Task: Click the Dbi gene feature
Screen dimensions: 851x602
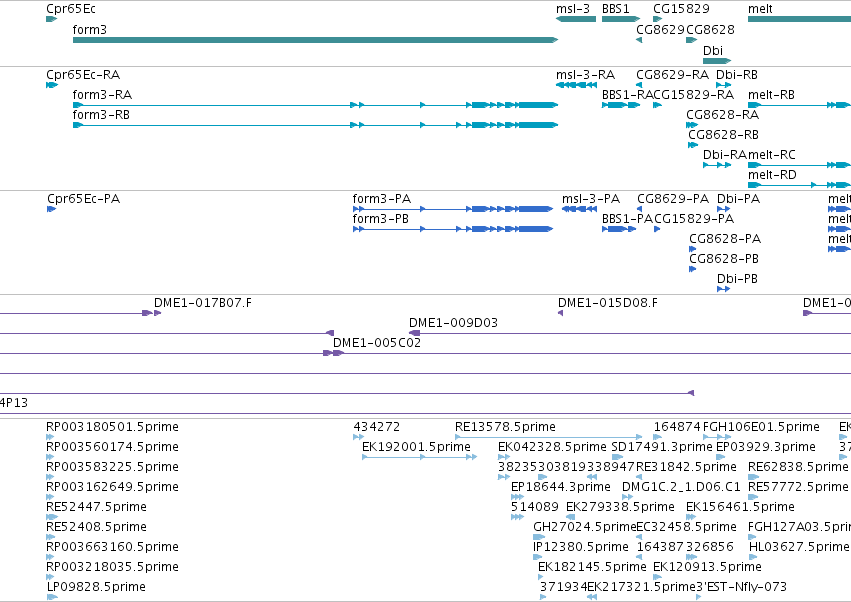Action: pos(717,61)
